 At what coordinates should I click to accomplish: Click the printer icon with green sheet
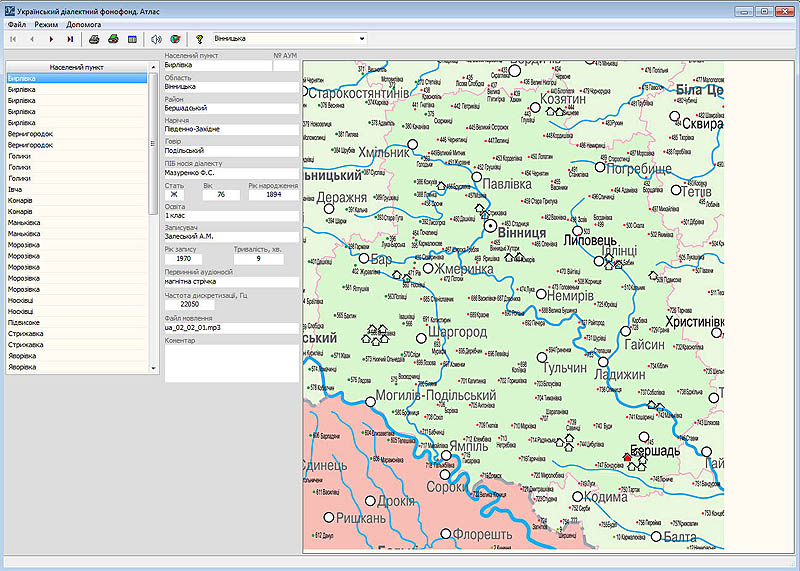[x=113, y=39]
